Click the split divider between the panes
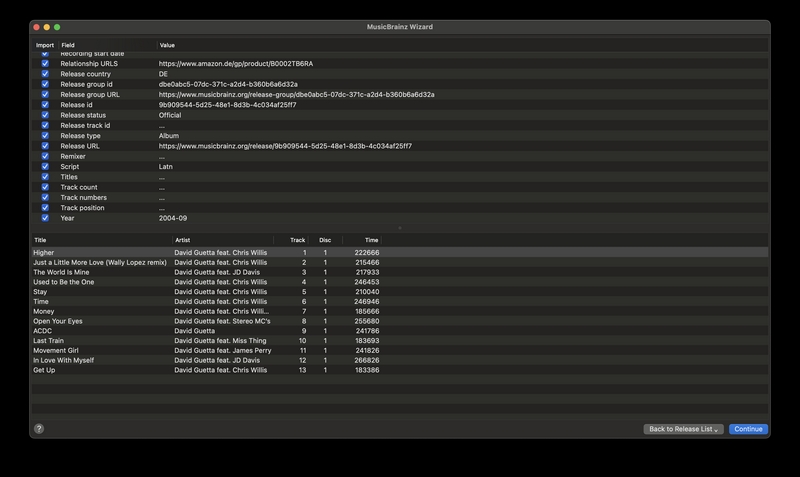The width and height of the screenshot is (800, 477). click(400, 228)
